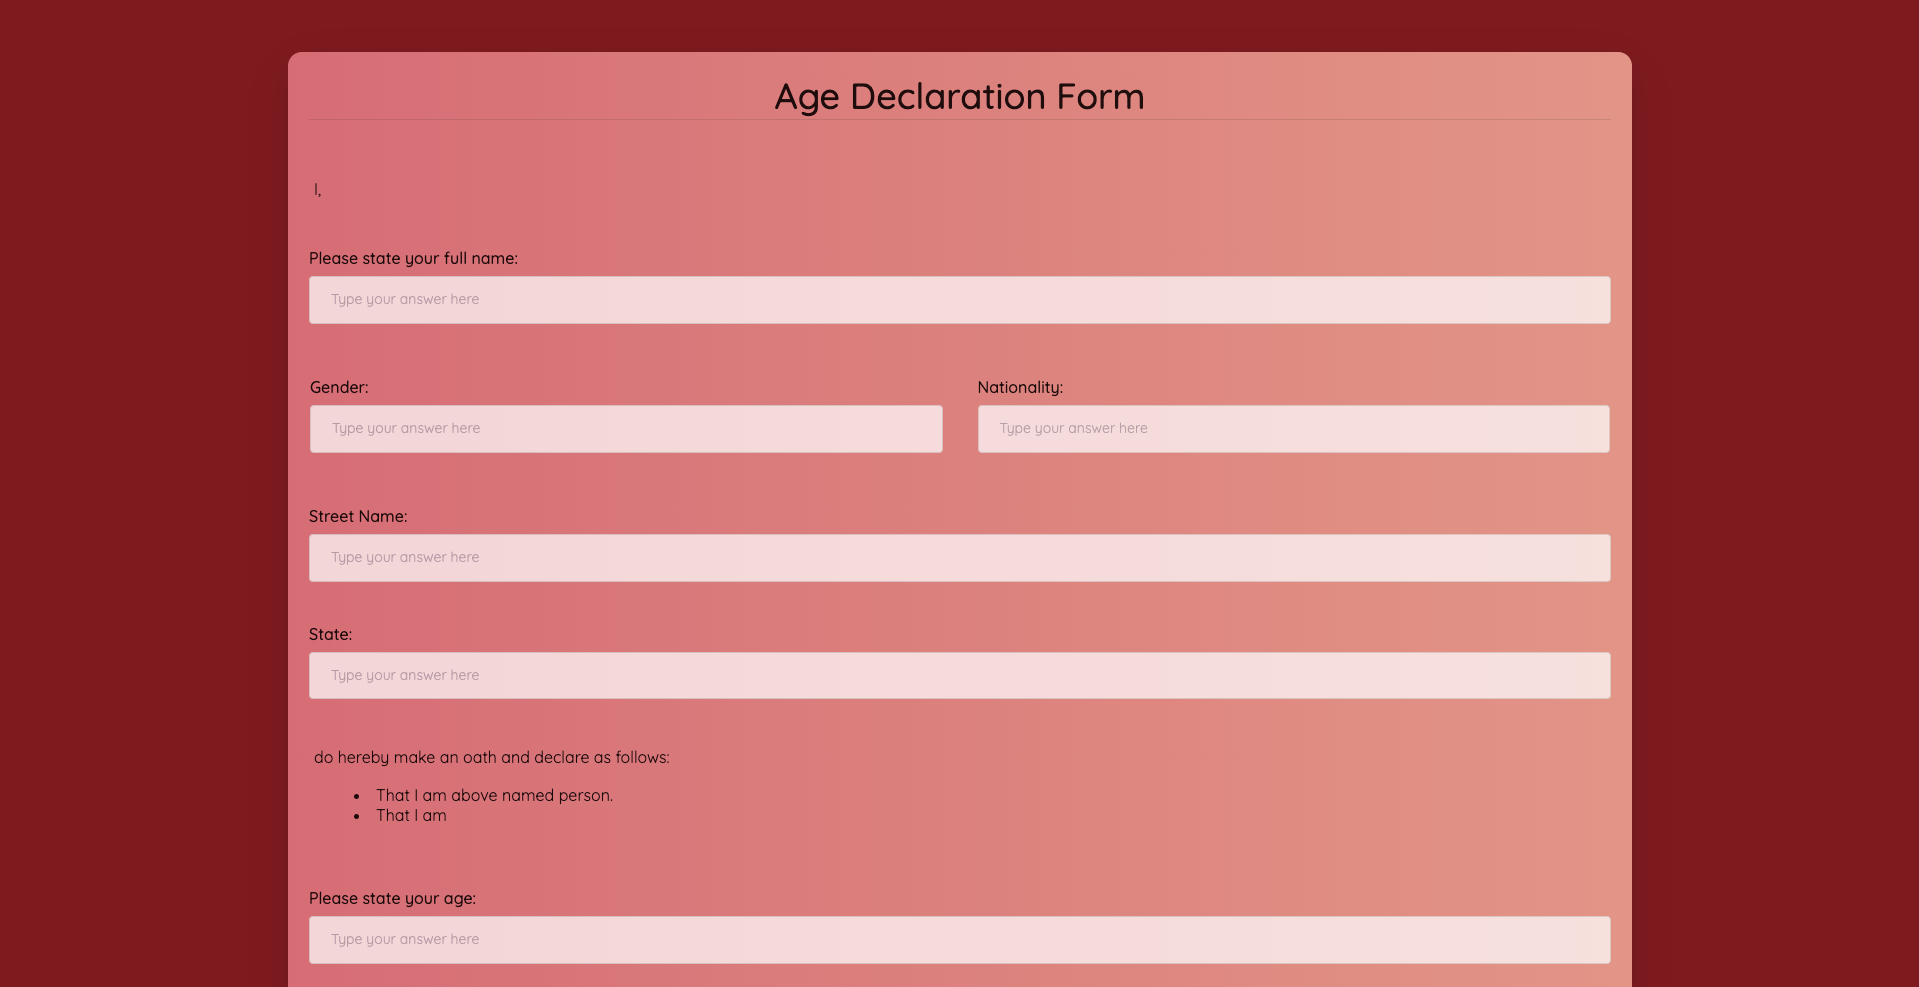1919x987 pixels.
Task: Select the Street Name label
Action: pyautogui.click(x=357, y=516)
